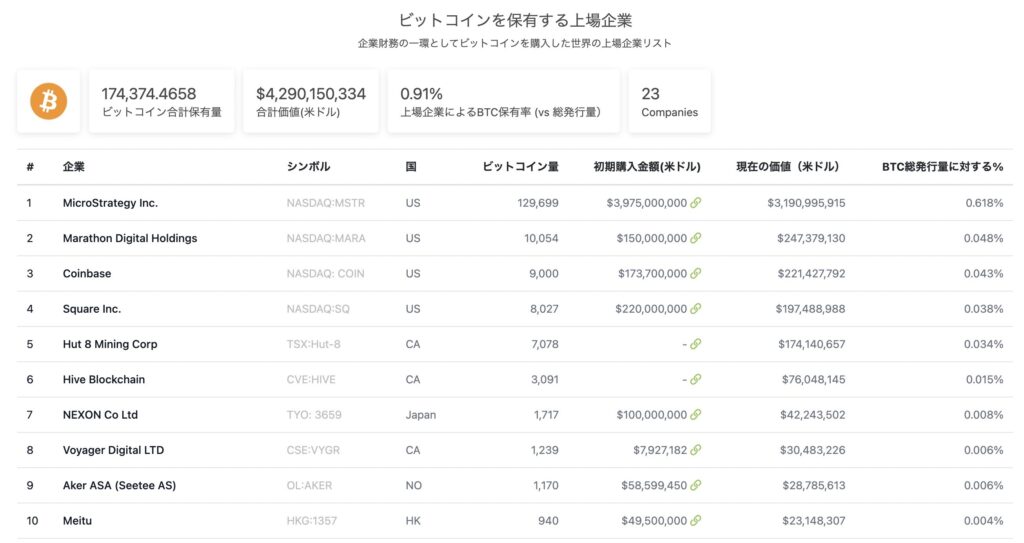Click Hut 8's $174,140,657 current value

click(x=812, y=344)
